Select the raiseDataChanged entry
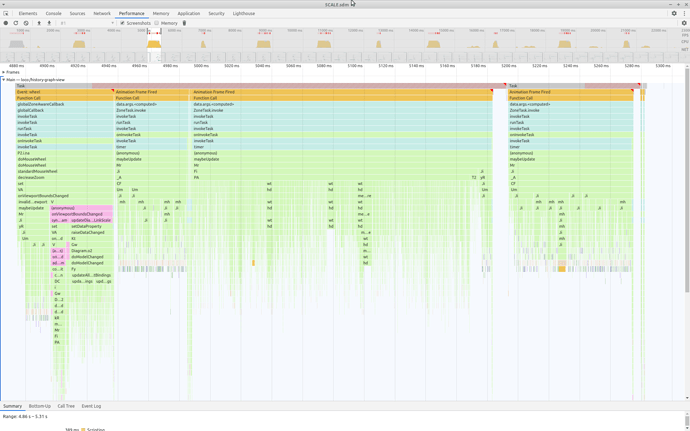Image resolution: width=690 pixels, height=431 pixels. (92, 232)
